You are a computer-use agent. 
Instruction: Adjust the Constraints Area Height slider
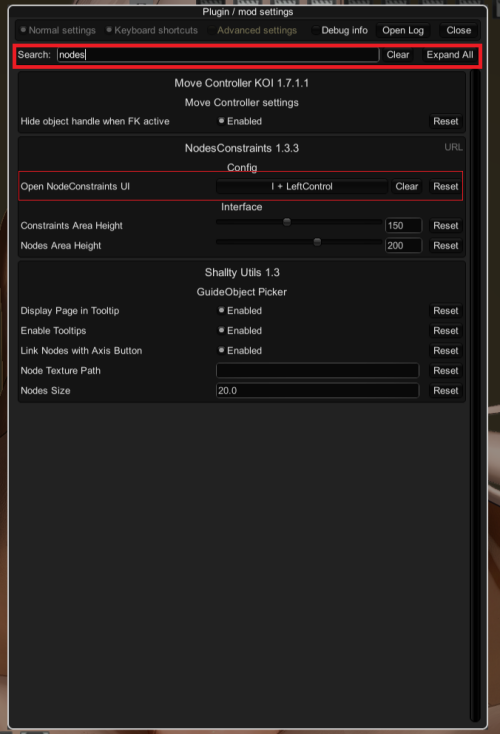[299, 222]
